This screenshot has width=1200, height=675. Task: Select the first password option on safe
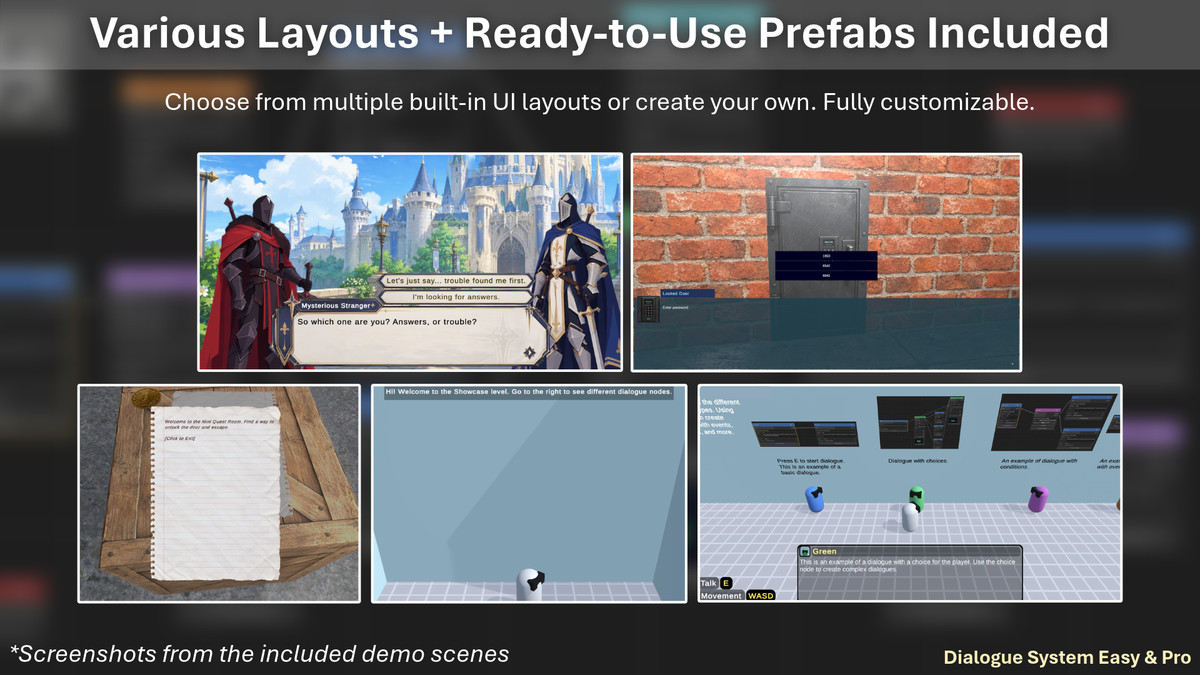826,256
